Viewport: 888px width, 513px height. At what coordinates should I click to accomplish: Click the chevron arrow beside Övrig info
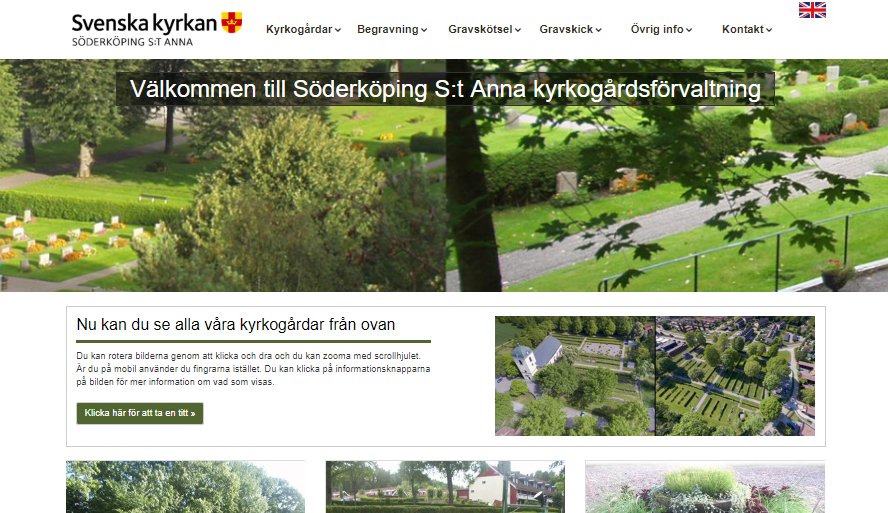[x=689, y=30]
